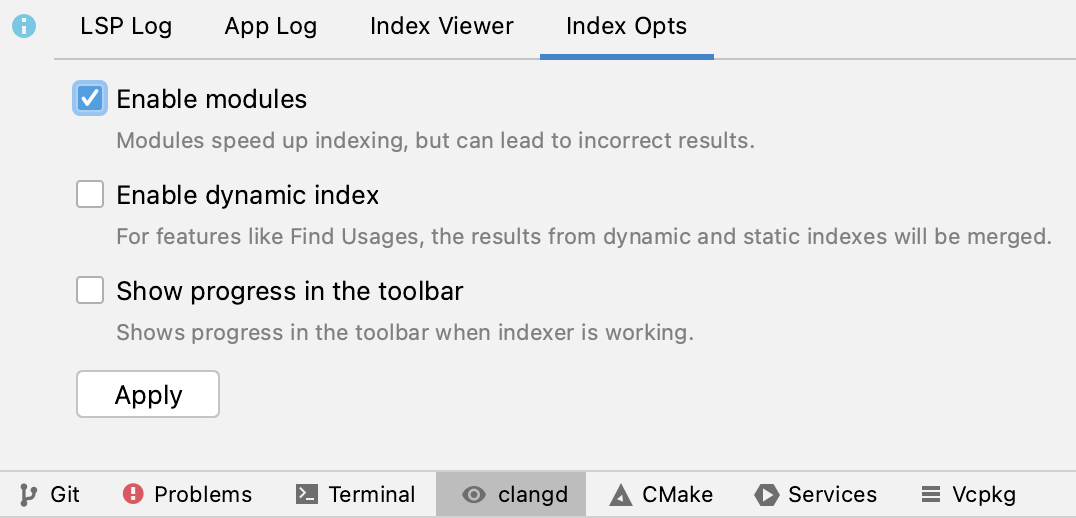Click the Enable dynamic index label
Image resolution: width=1076 pixels, height=518 pixels.
247,195
